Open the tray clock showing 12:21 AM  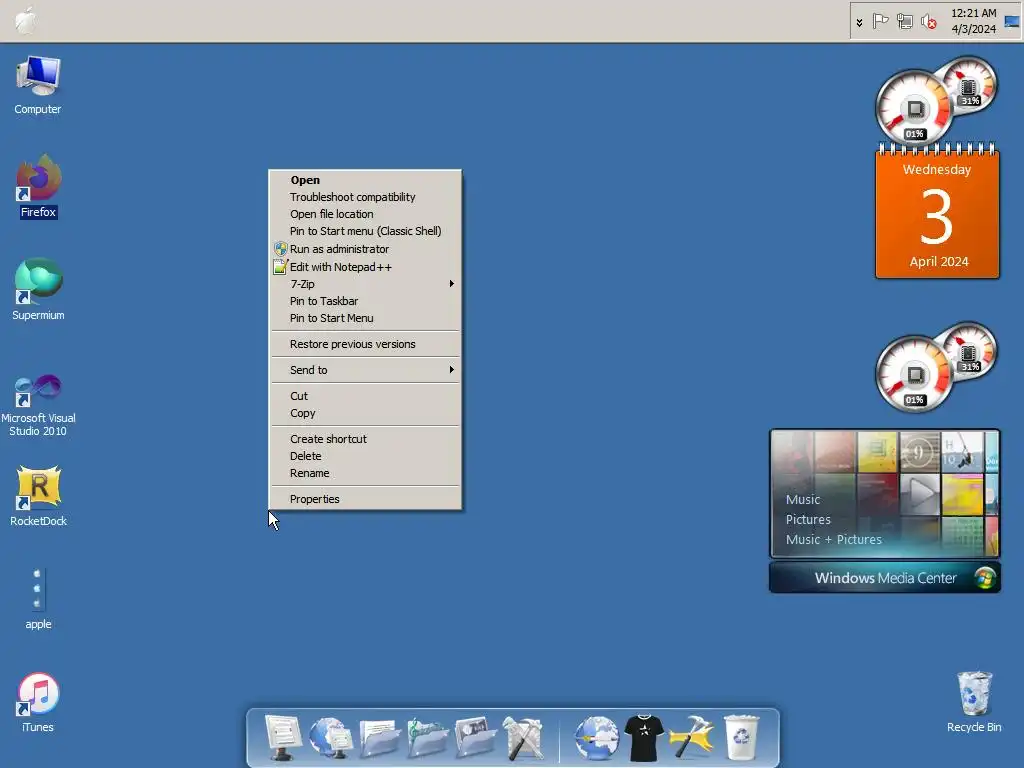click(973, 21)
